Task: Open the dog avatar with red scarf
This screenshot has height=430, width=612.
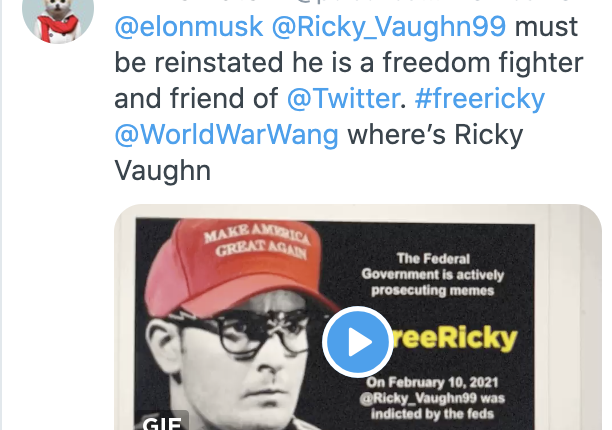Action: coord(58,18)
